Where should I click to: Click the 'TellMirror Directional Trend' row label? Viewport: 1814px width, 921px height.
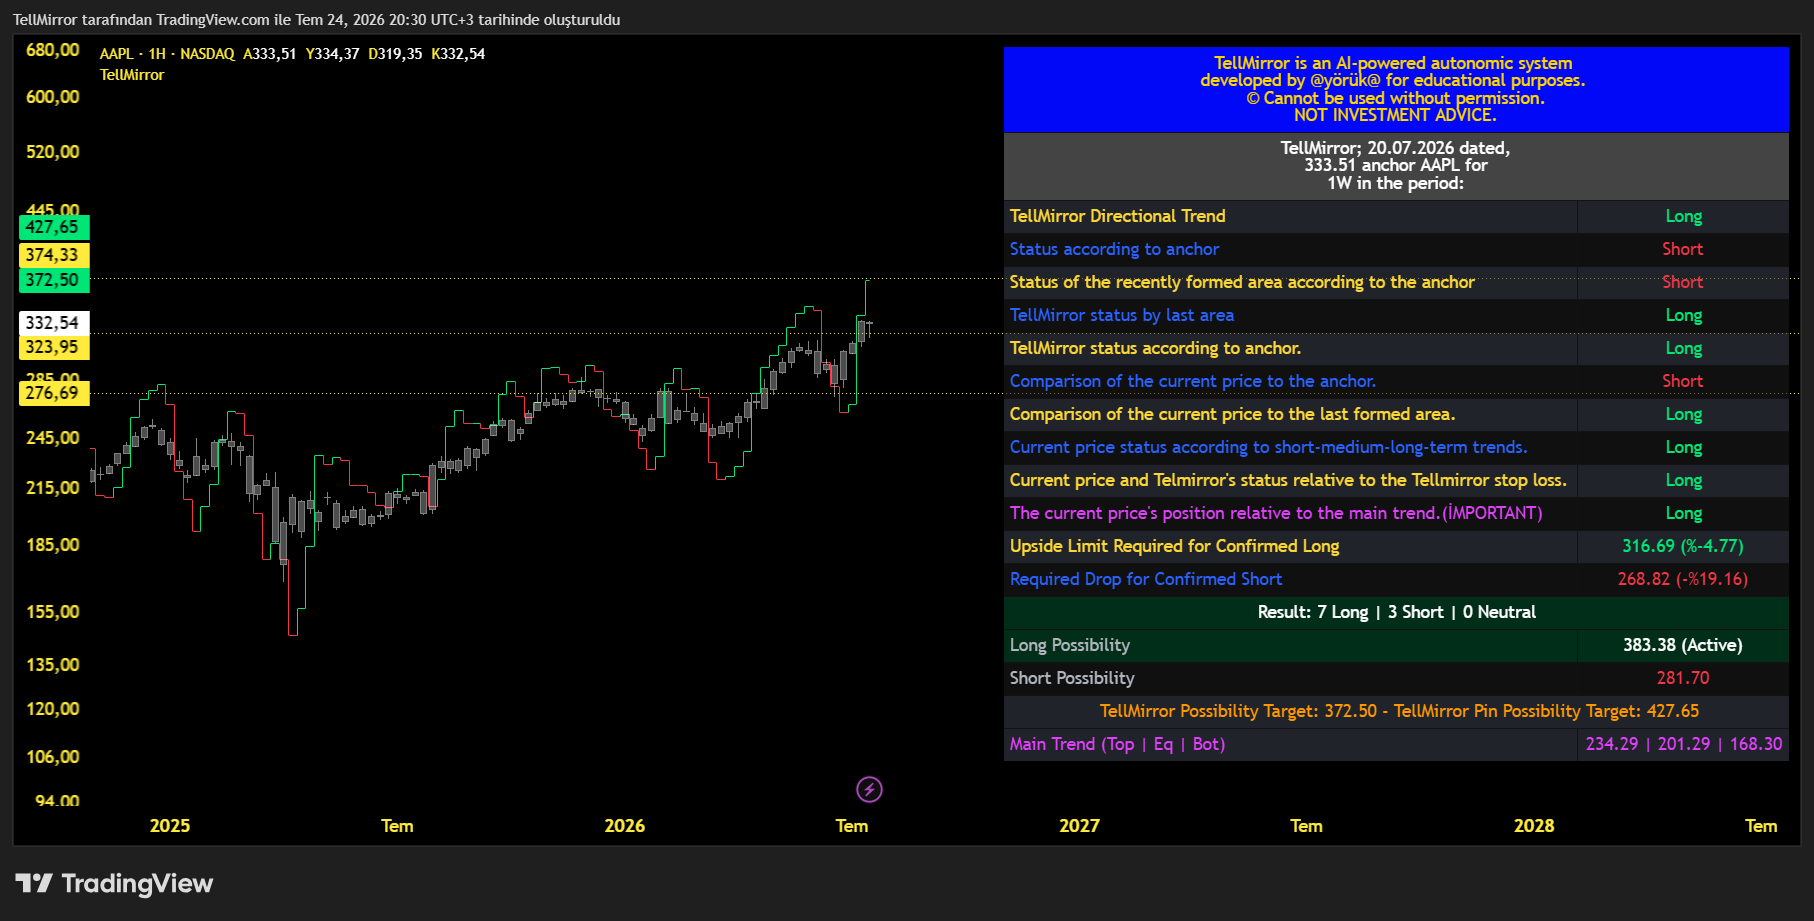(x=1117, y=216)
